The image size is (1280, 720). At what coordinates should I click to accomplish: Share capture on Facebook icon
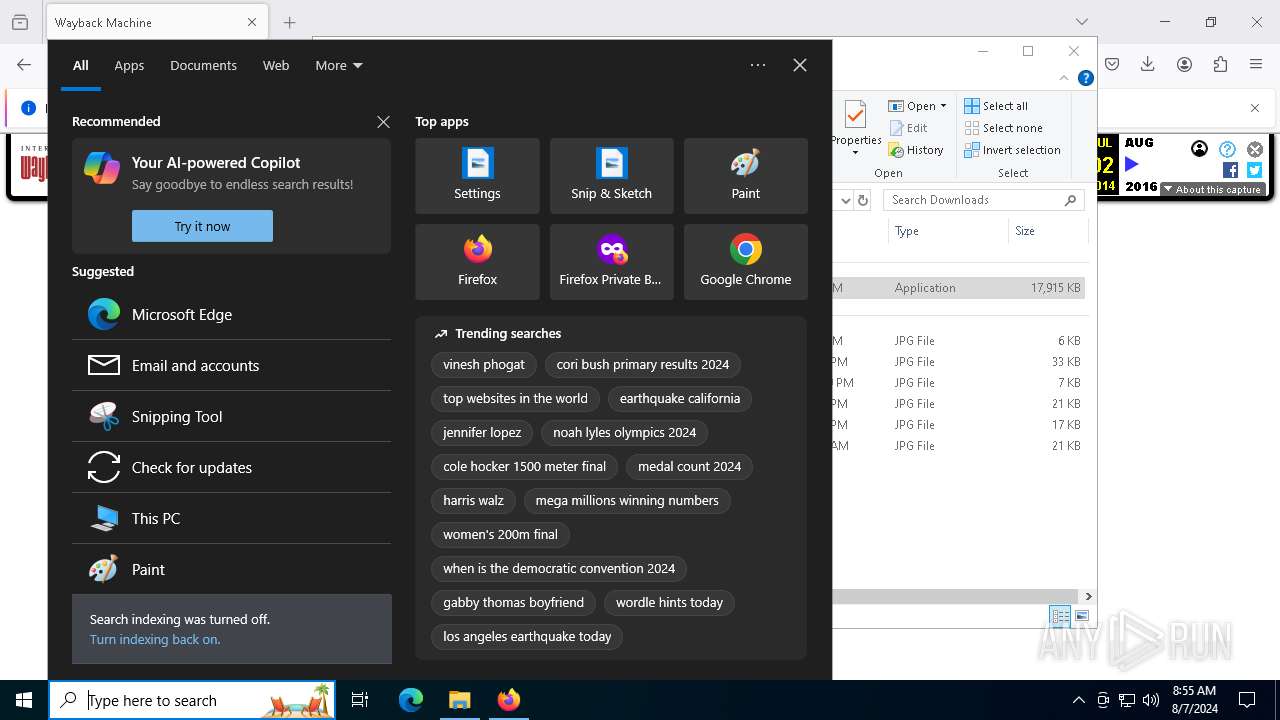(x=1231, y=170)
